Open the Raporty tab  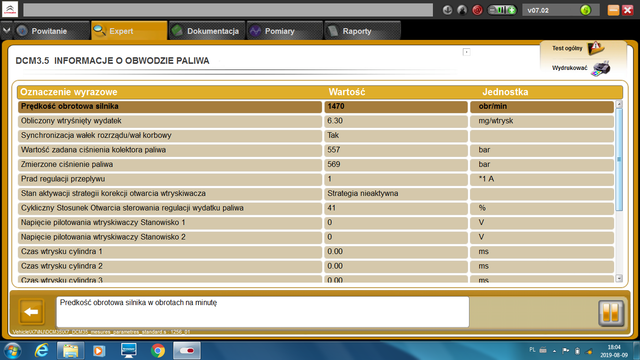pyautogui.click(x=362, y=31)
